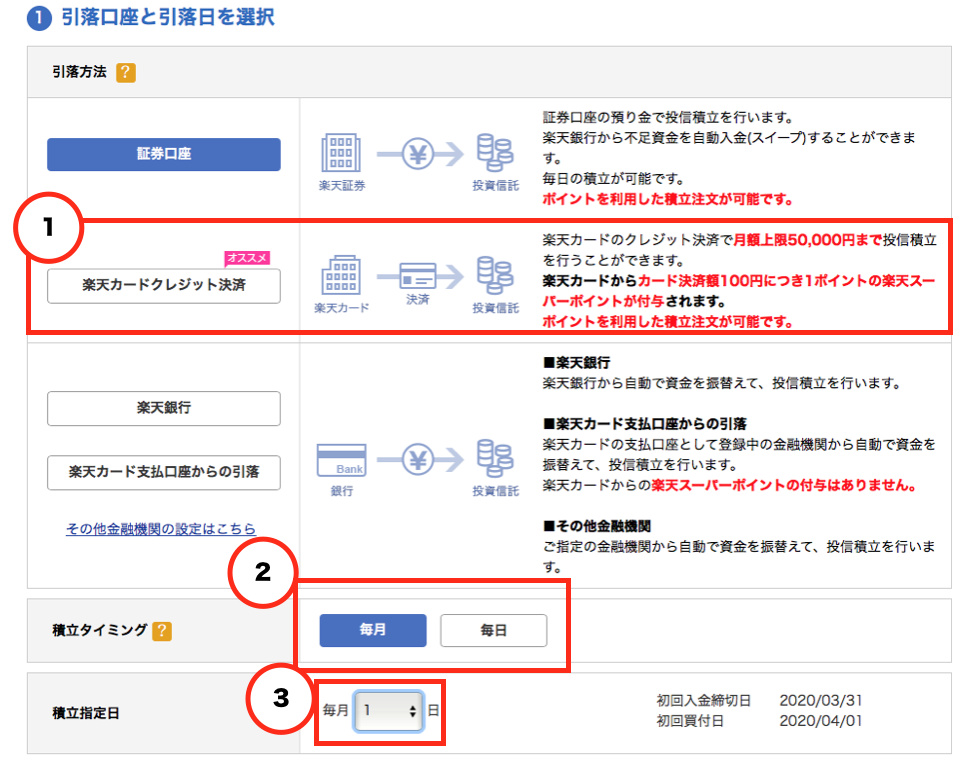
Task: Choose the 証券口座 withdrawal method
Action: (164, 155)
